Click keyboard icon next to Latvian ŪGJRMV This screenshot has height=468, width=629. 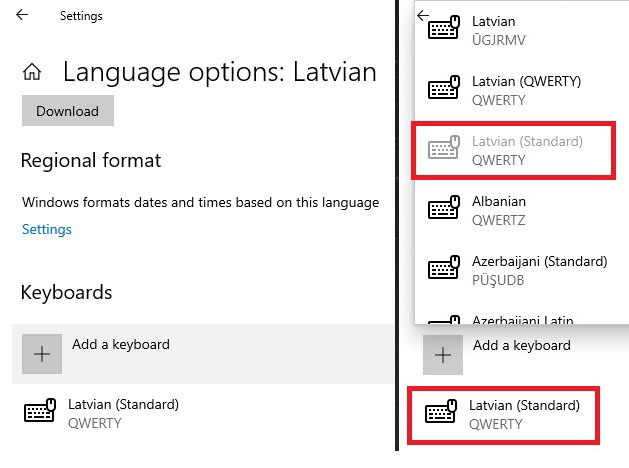[x=444, y=30]
